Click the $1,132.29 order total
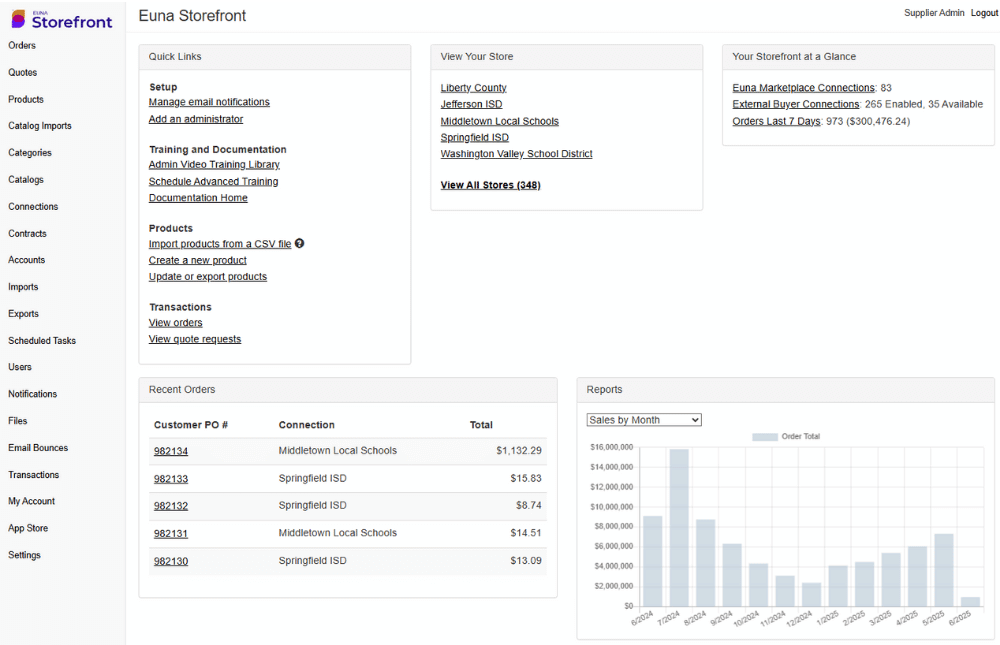 click(519, 450)
